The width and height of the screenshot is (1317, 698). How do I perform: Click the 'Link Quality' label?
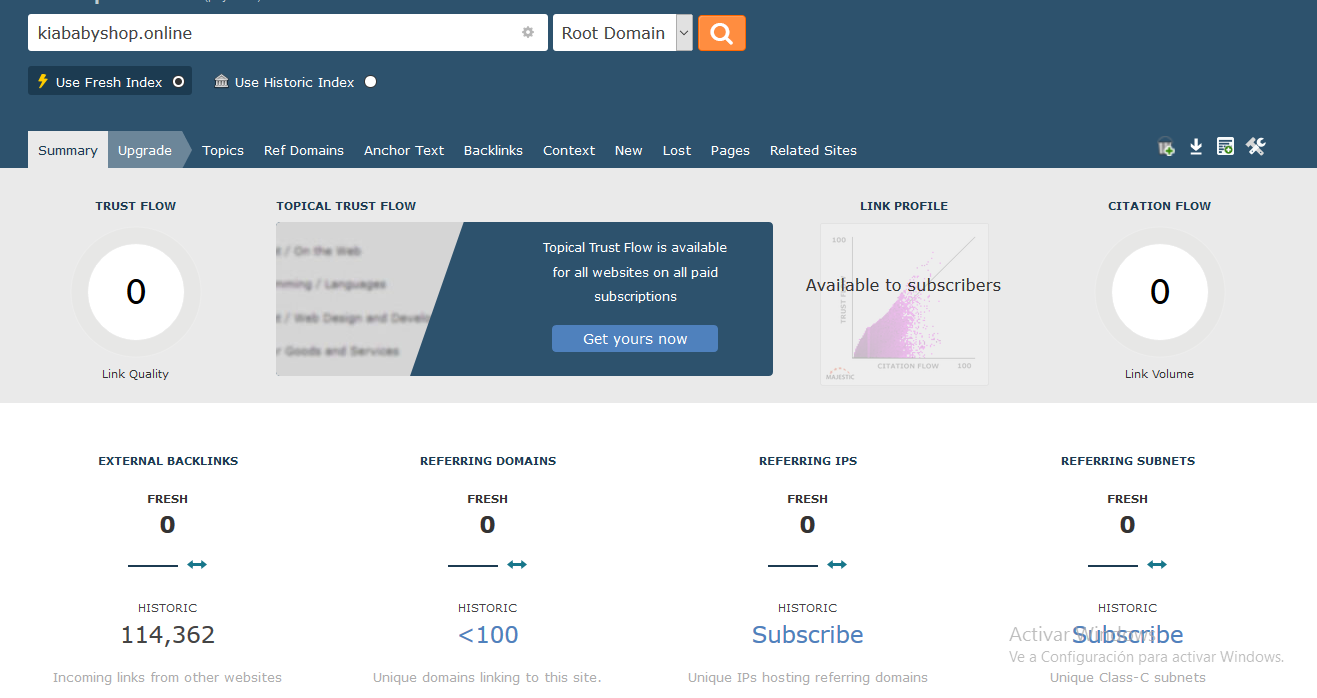click(136, 374)
